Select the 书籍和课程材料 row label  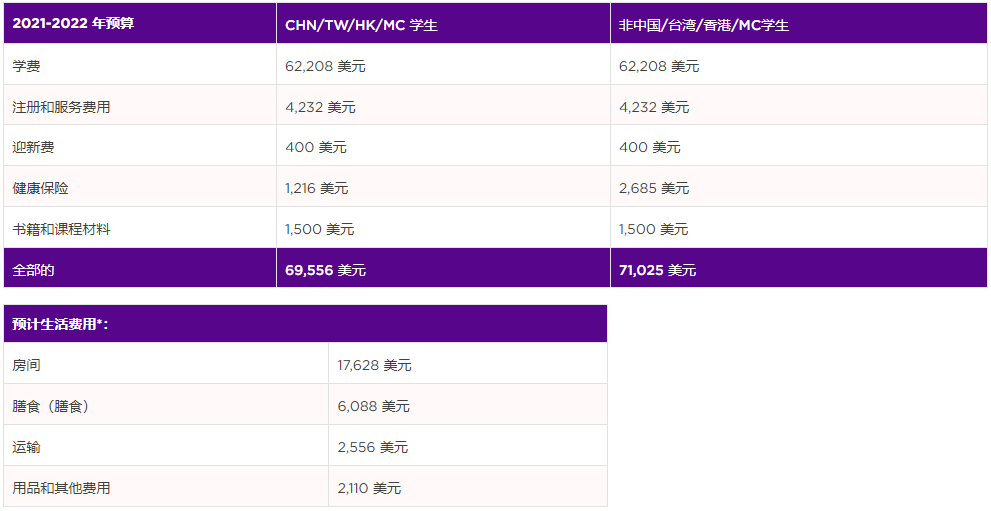coord(61,229)
